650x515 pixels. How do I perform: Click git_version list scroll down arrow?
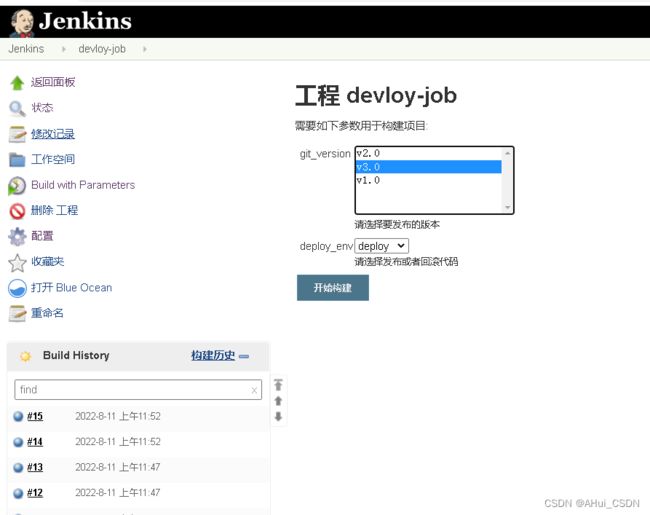507,207
